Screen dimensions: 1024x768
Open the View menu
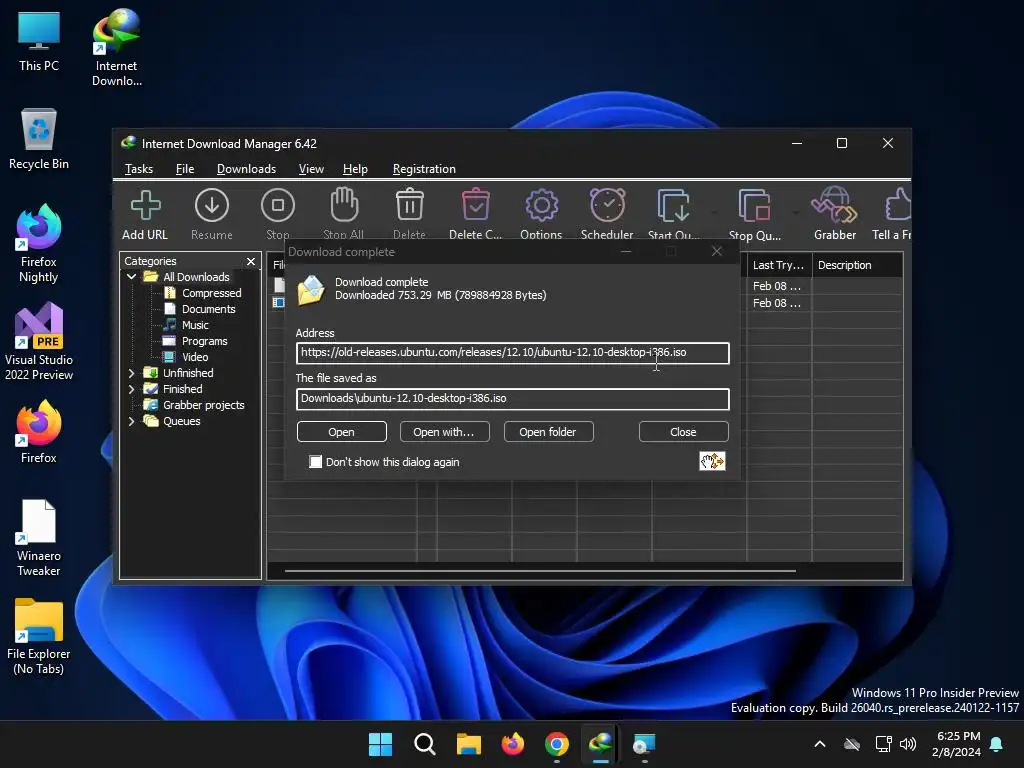(x=311, y=169)
